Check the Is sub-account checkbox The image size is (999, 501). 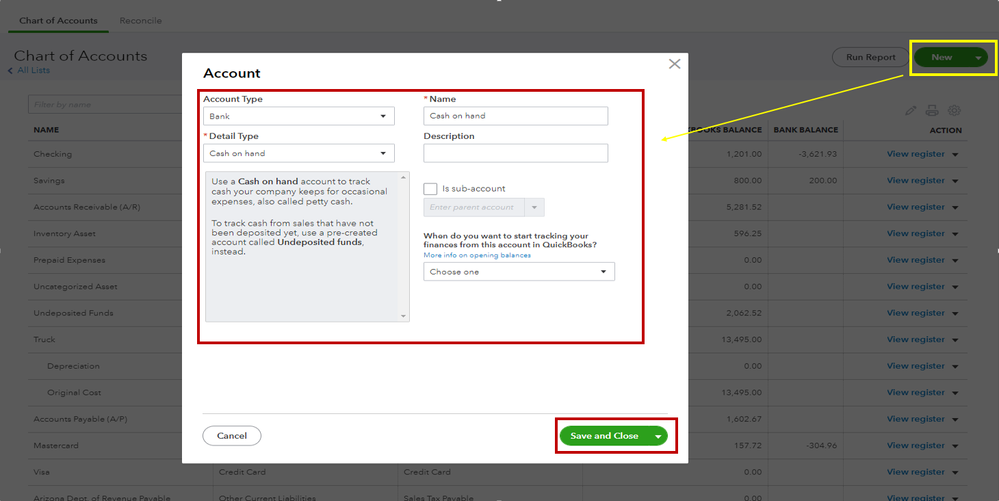[x=430, y=189]
